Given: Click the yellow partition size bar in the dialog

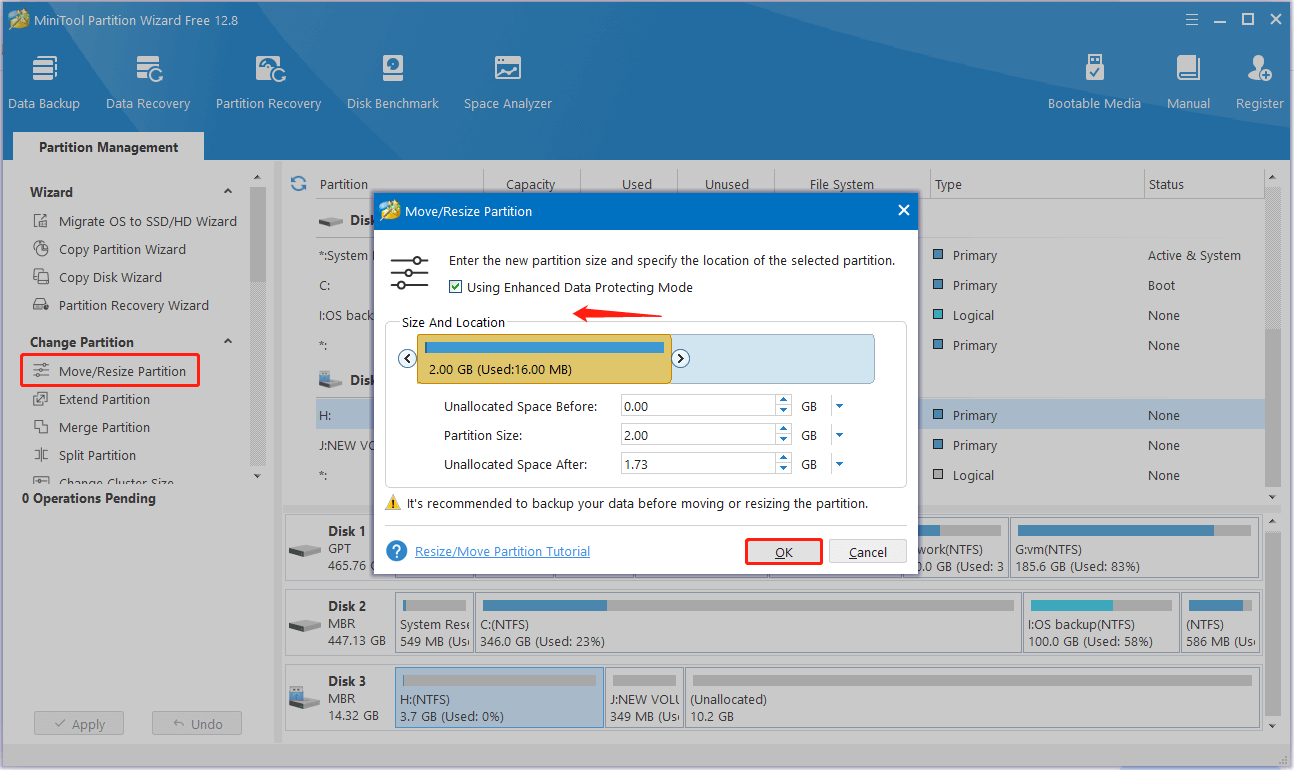Looking at the screenshot, I should (x=544, y=359).
